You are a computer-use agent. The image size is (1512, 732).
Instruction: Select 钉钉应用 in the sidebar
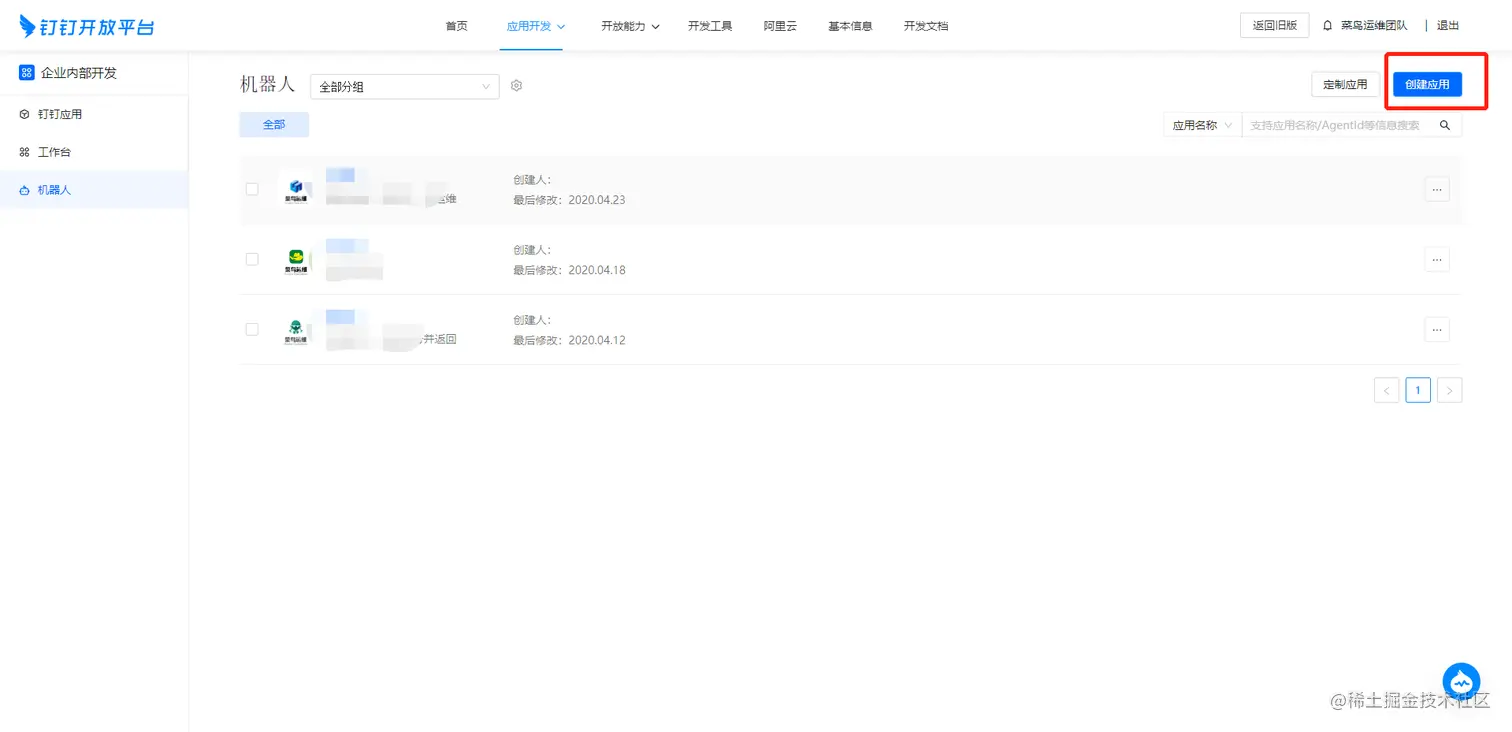(x=94, y=114)
